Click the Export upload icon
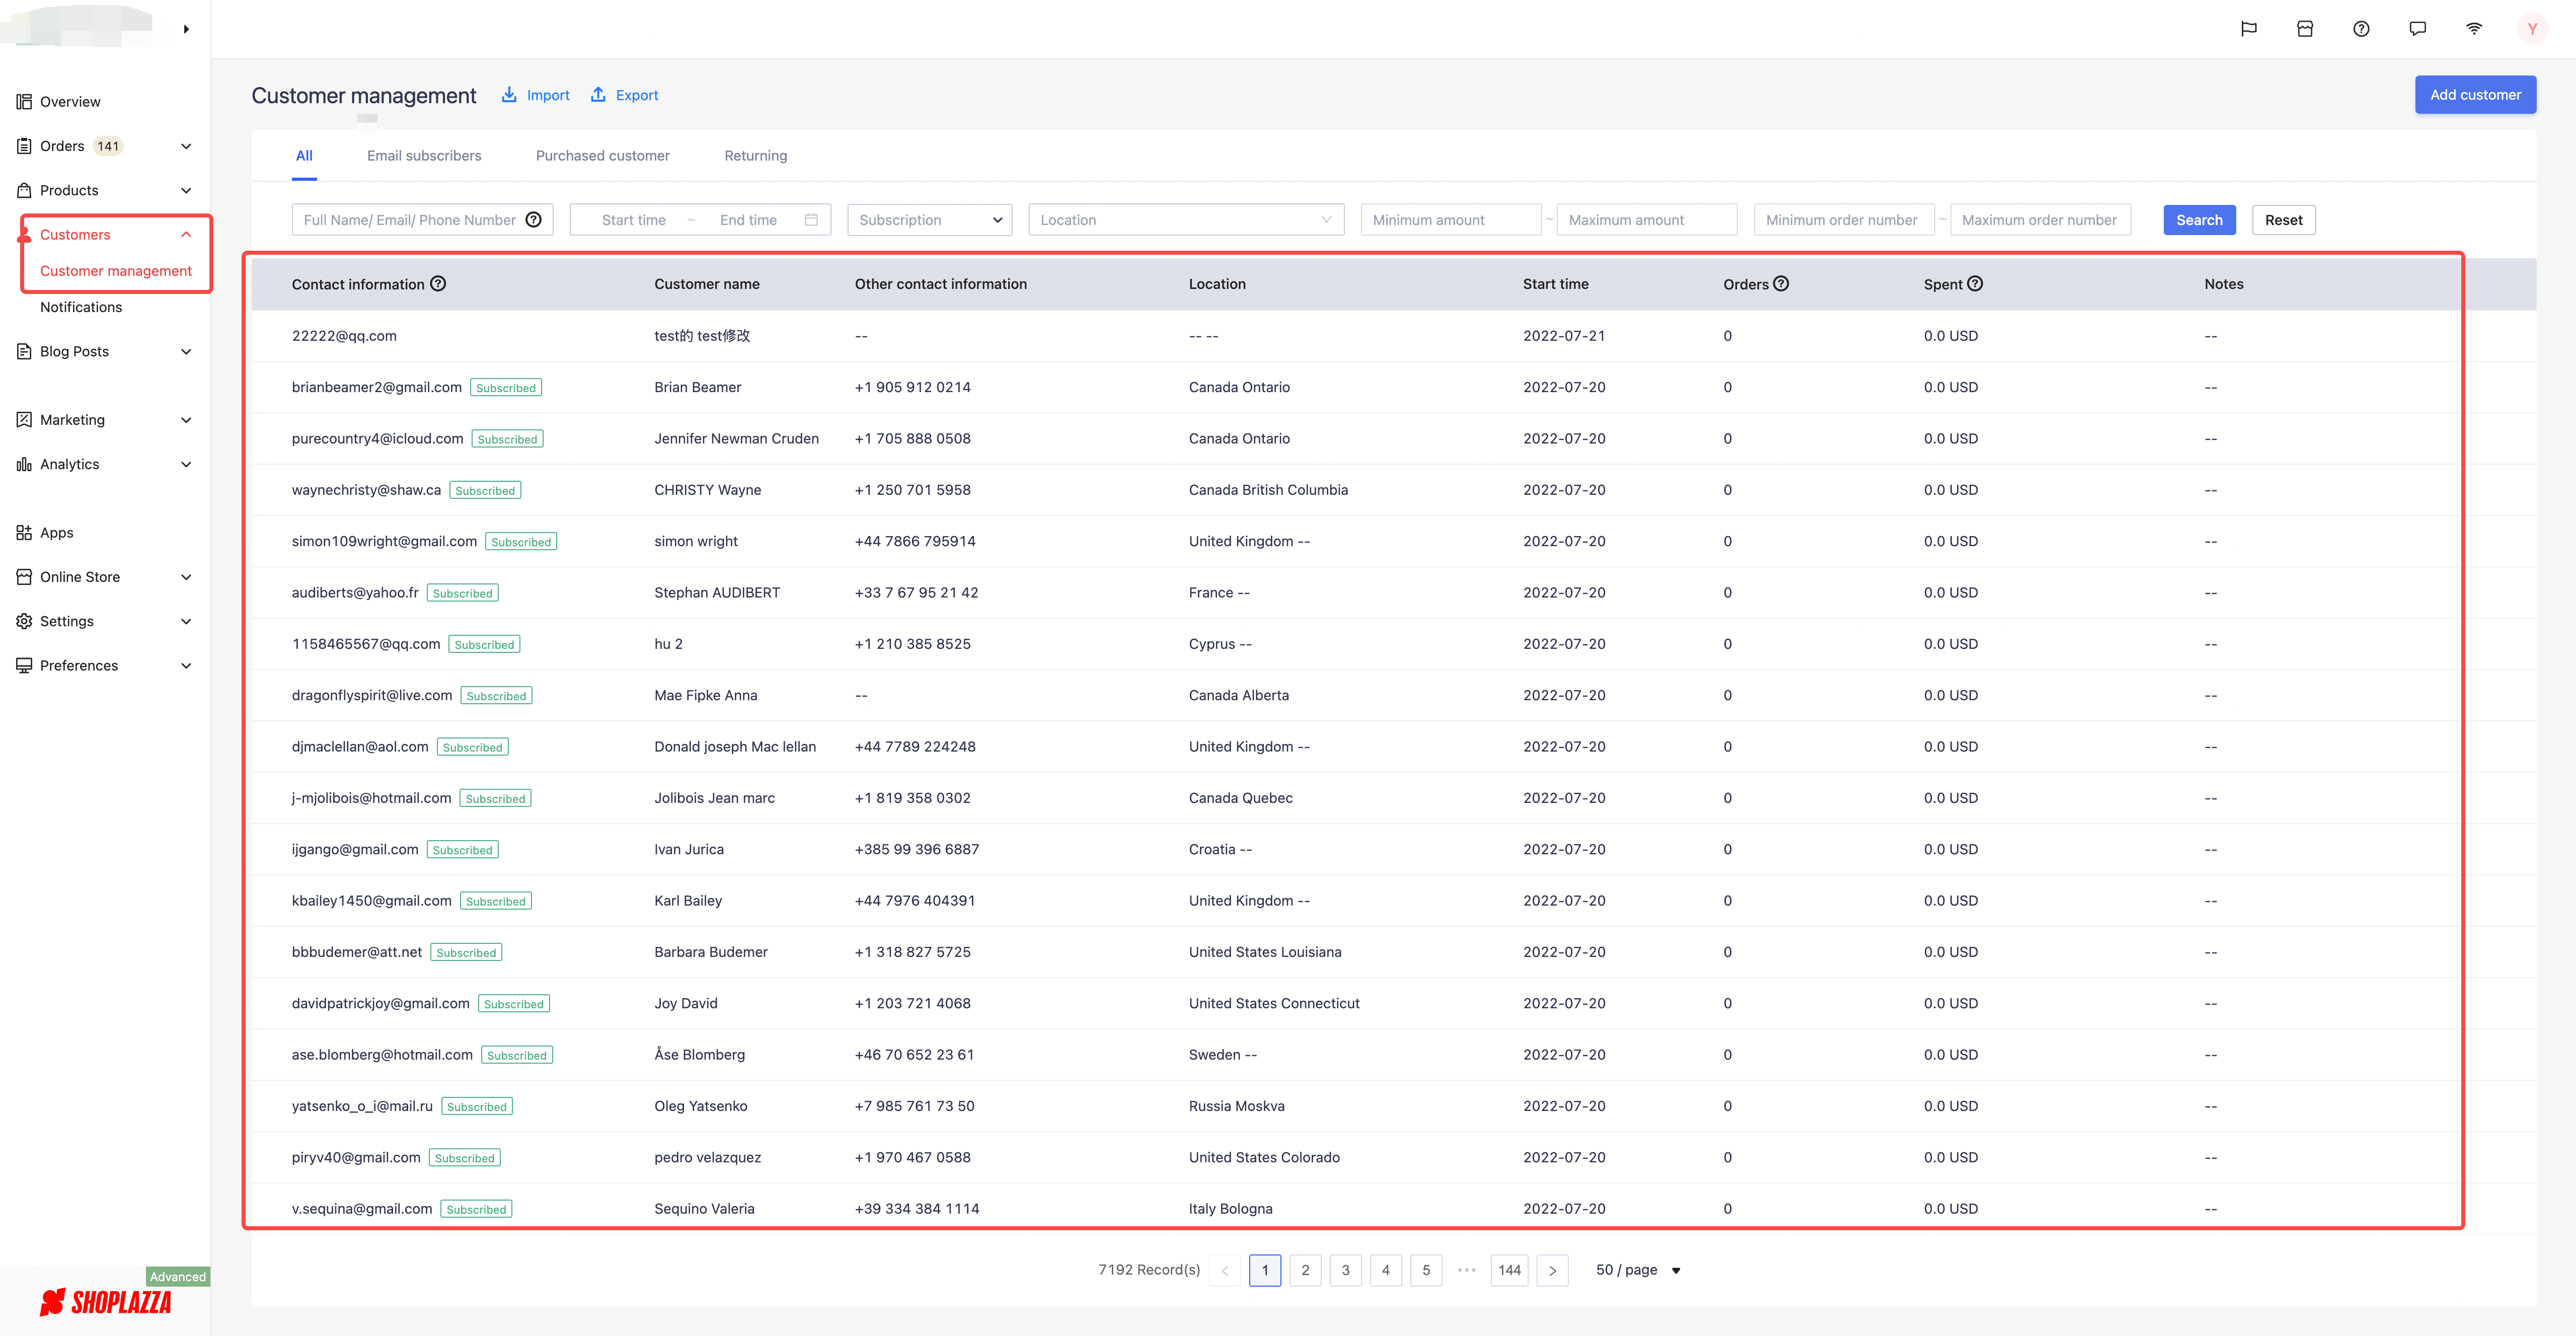The image size is (2576, 1336). pyautogui.click(x=598, y=94)
